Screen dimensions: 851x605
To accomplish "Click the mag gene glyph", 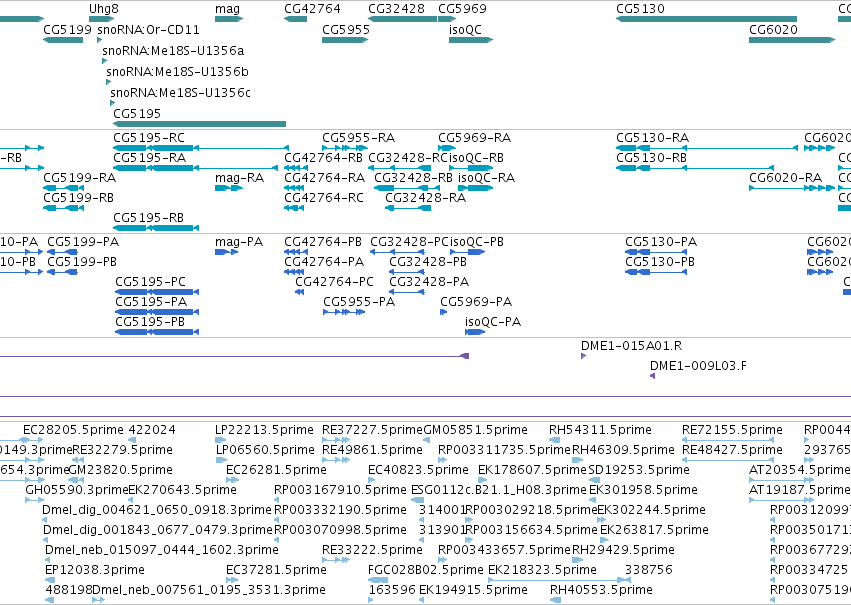I will 228,19.
